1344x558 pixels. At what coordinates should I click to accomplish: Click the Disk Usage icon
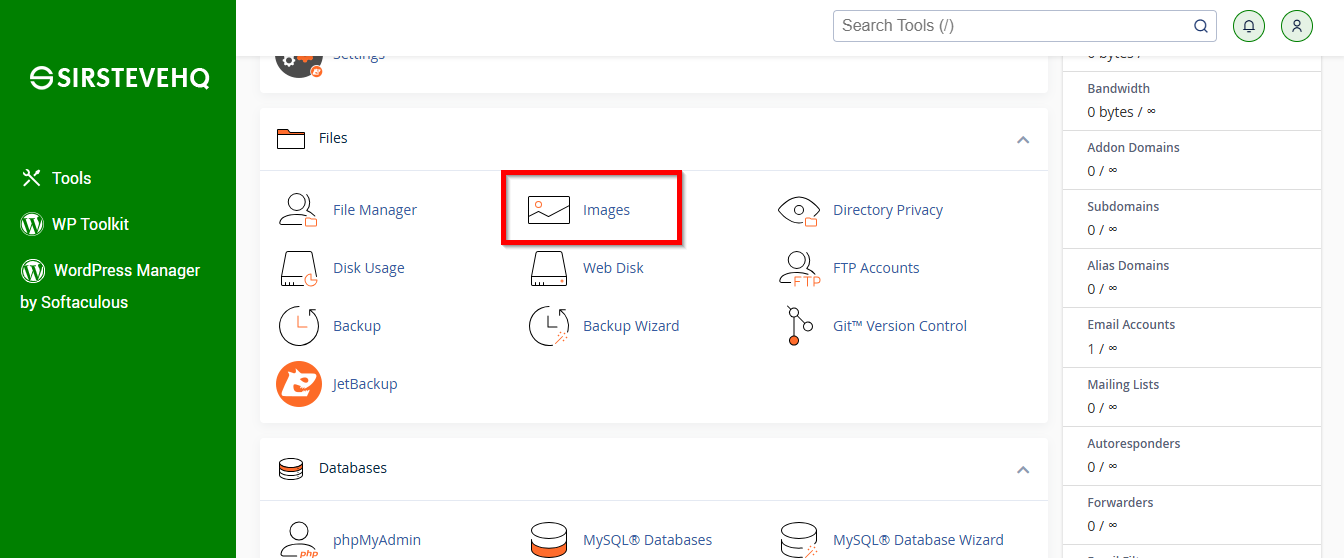[x=298, y=268]
